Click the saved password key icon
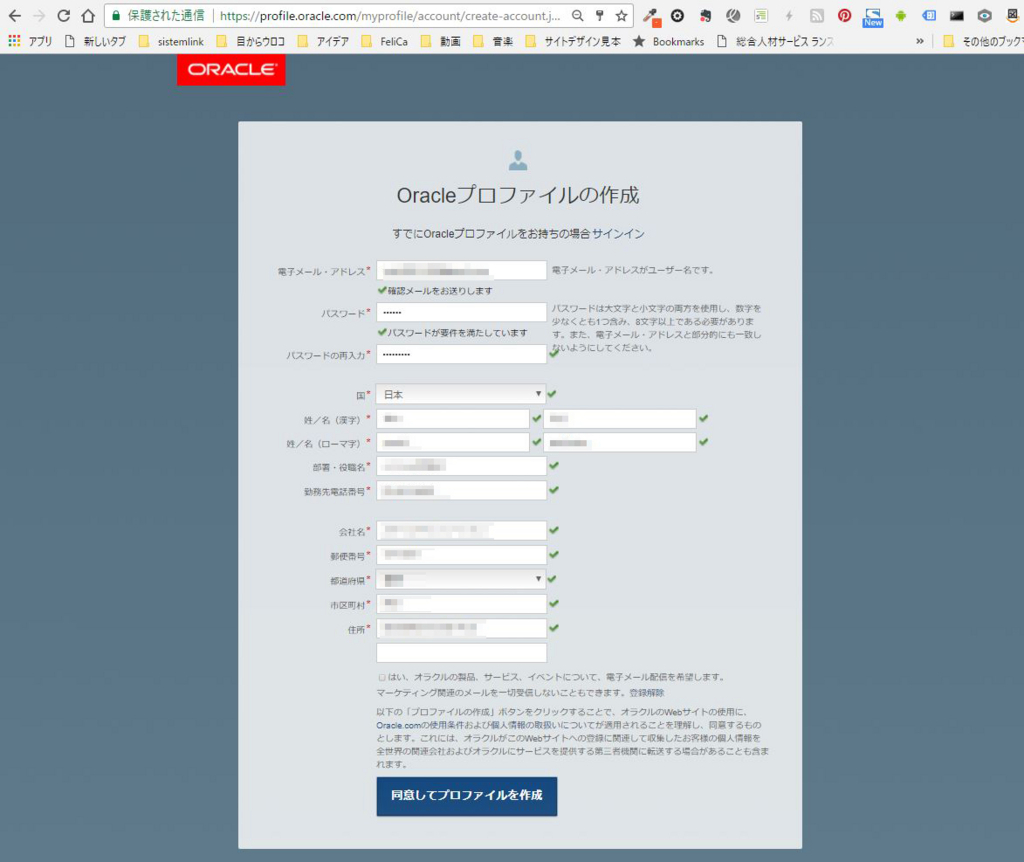Viewport: 1024px width, 862px height. click(x=600, y=16)
